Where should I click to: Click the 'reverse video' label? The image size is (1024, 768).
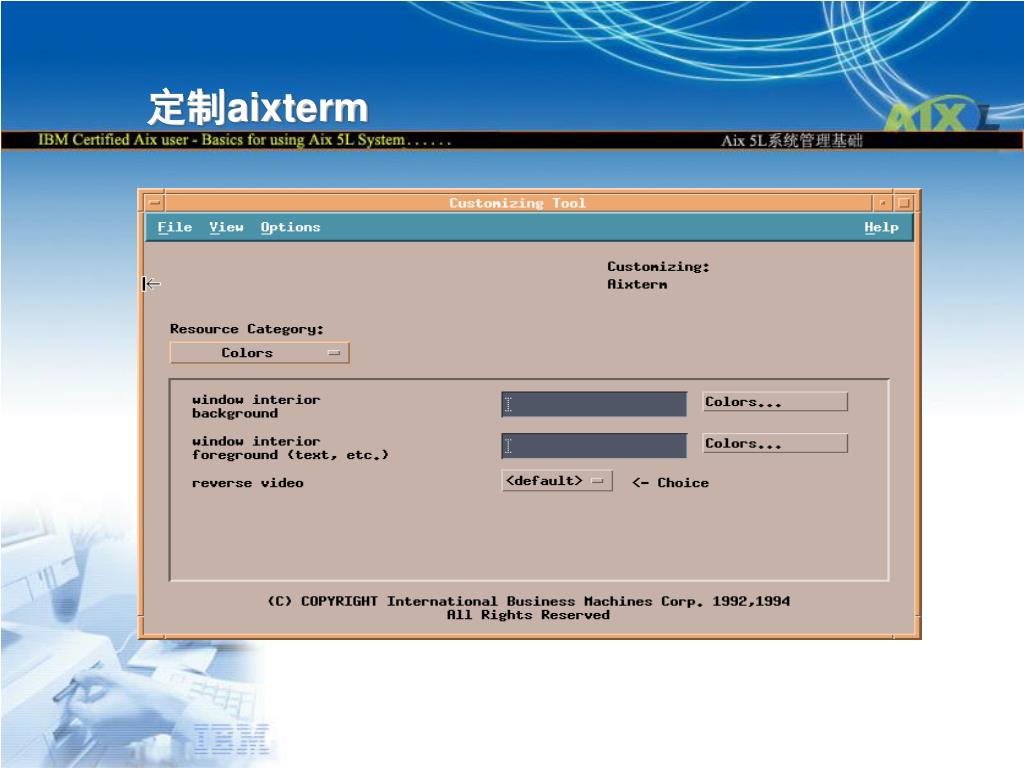pos(248,483)
